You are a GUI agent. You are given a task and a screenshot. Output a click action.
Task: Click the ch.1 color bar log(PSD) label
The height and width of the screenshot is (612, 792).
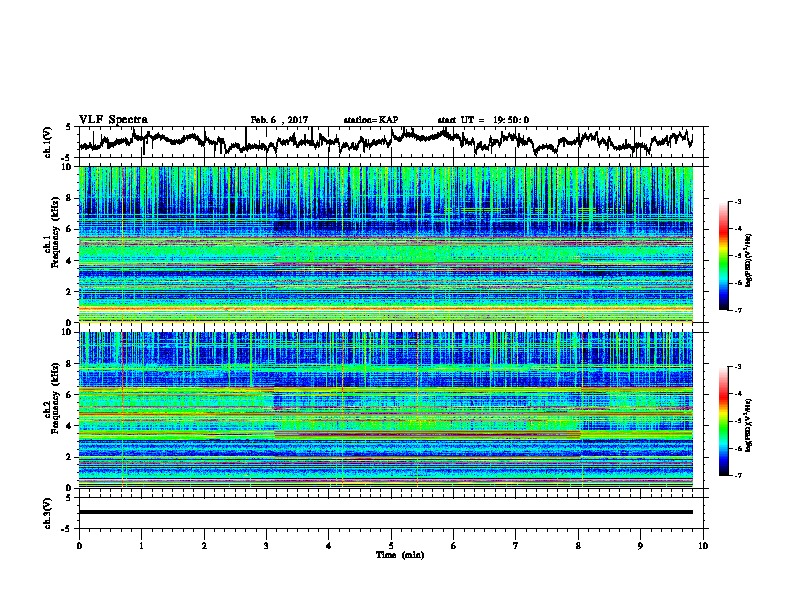coord(749,260)
